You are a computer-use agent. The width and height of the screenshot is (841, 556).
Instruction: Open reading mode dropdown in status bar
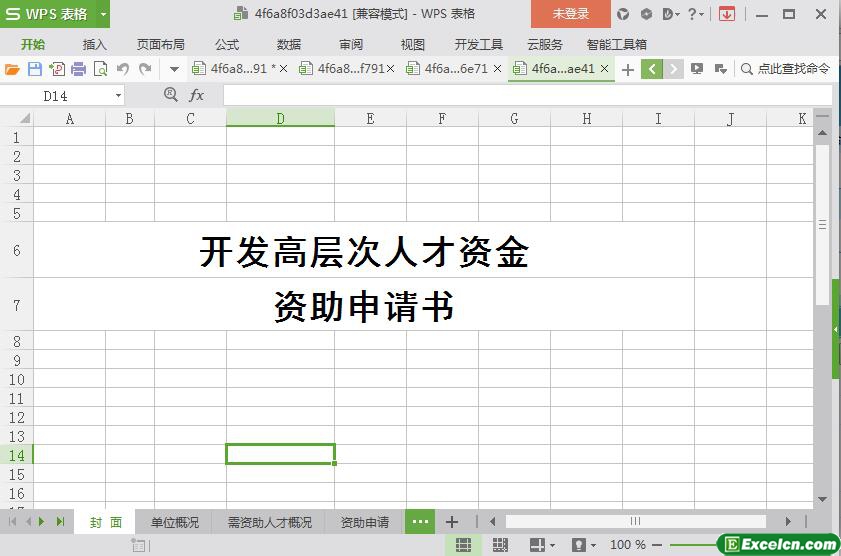553,545
